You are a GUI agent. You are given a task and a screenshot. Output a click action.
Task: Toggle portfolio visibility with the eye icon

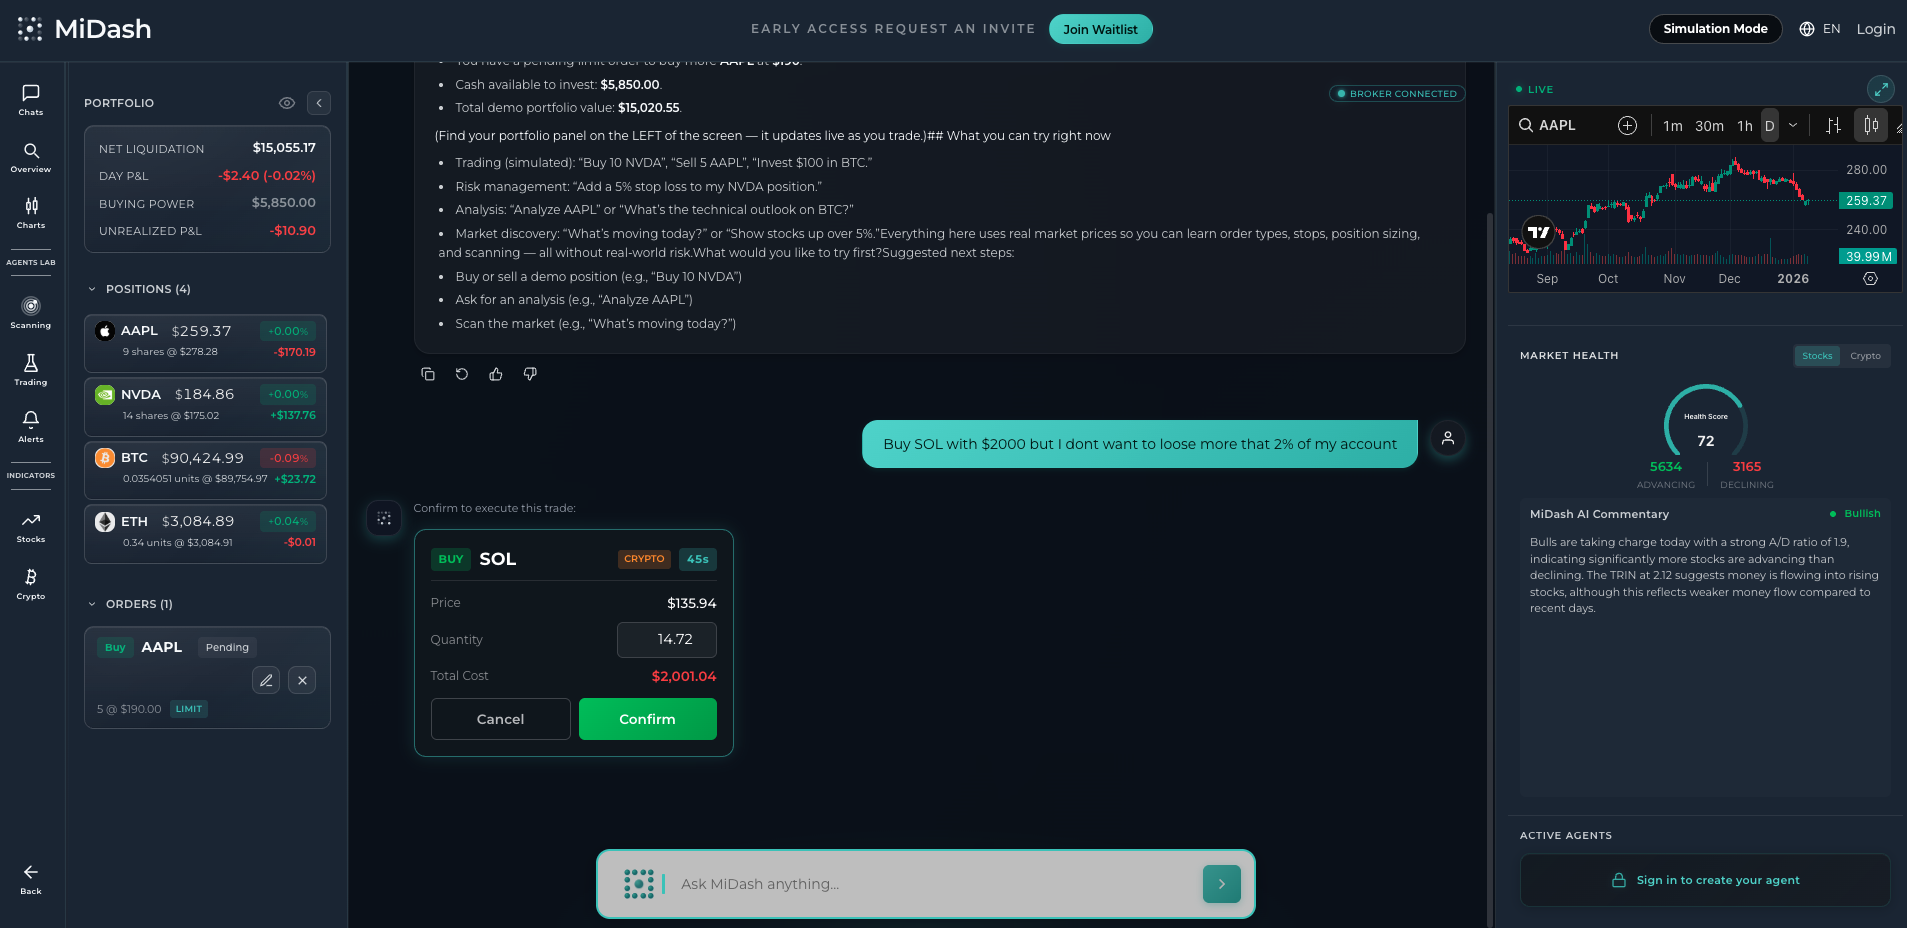pos(287,102)
